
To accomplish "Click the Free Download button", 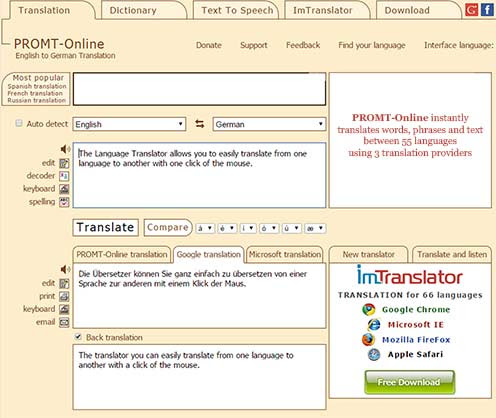I will [409, 382].
